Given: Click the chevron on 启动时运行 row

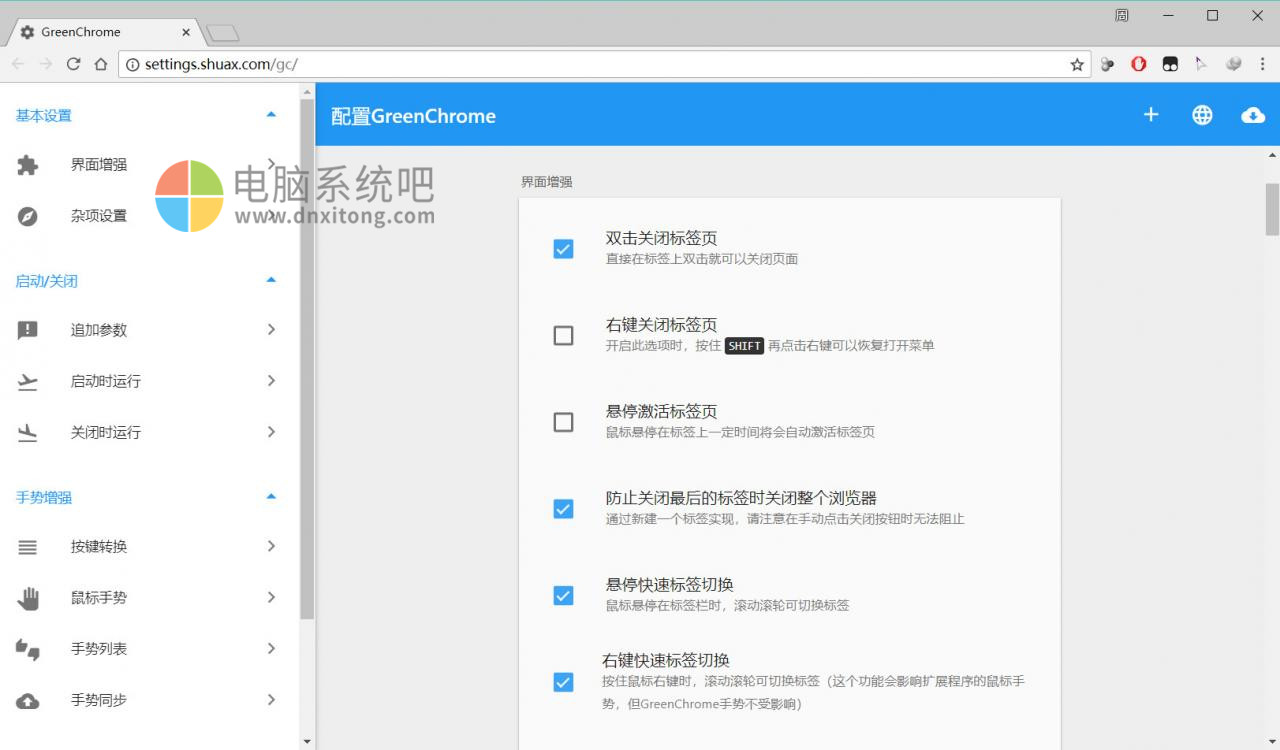Looking at the screenshot, I should tap(271, 380).
